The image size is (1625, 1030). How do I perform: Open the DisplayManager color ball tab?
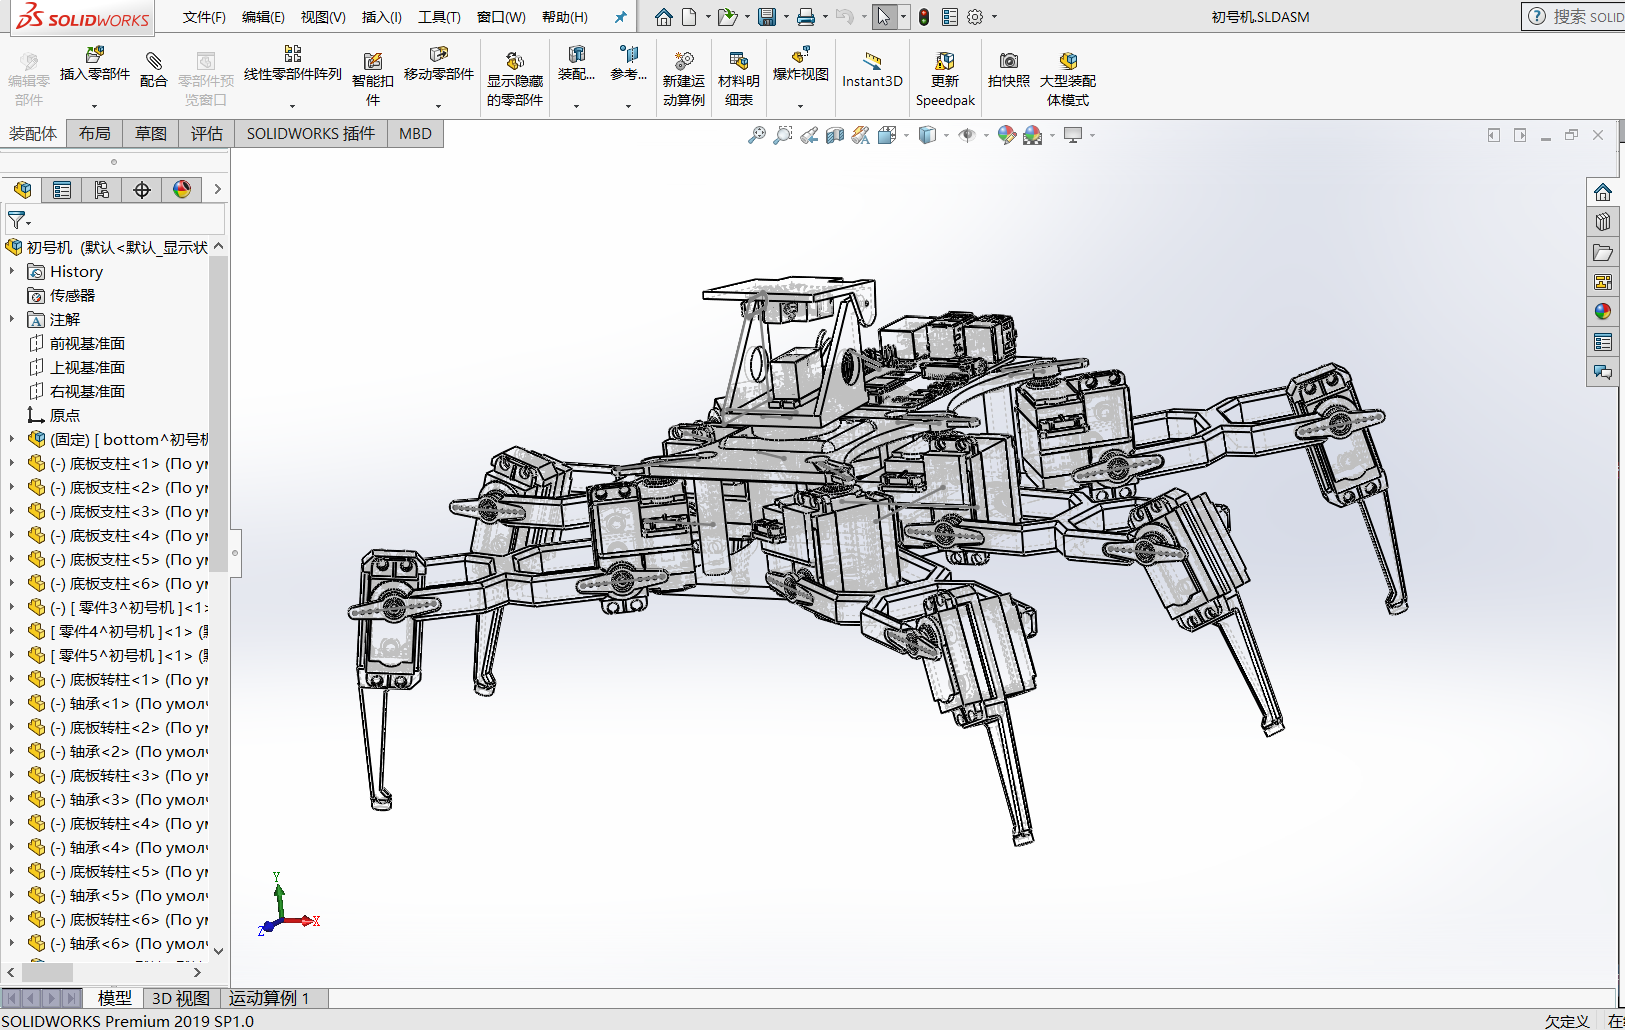pyautogui.click(x=182, y=190)
